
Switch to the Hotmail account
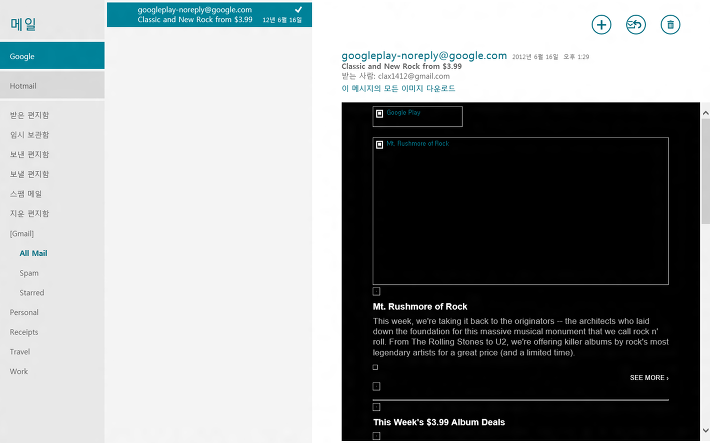[52, 85]
